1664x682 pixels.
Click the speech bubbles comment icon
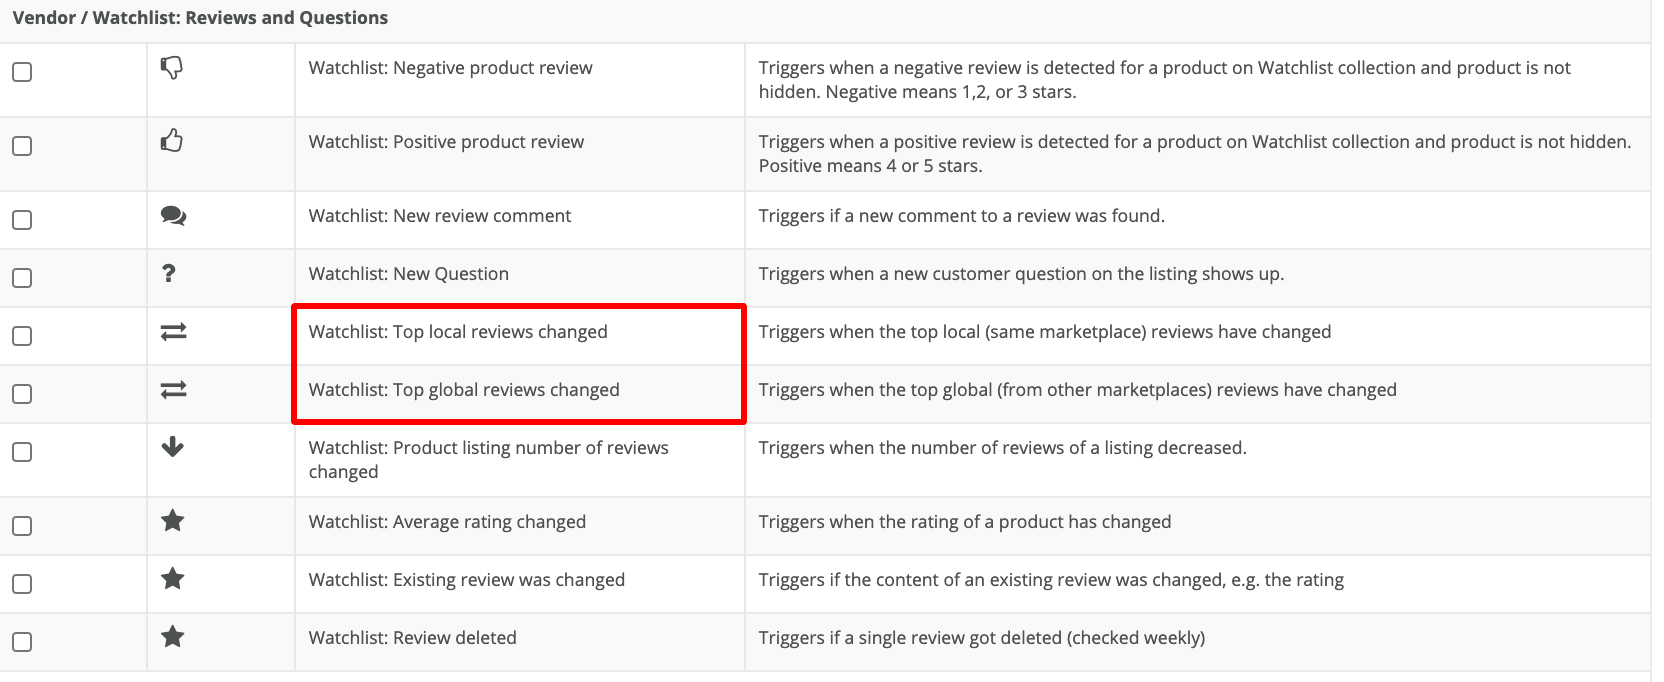click(x=173, y=216)
